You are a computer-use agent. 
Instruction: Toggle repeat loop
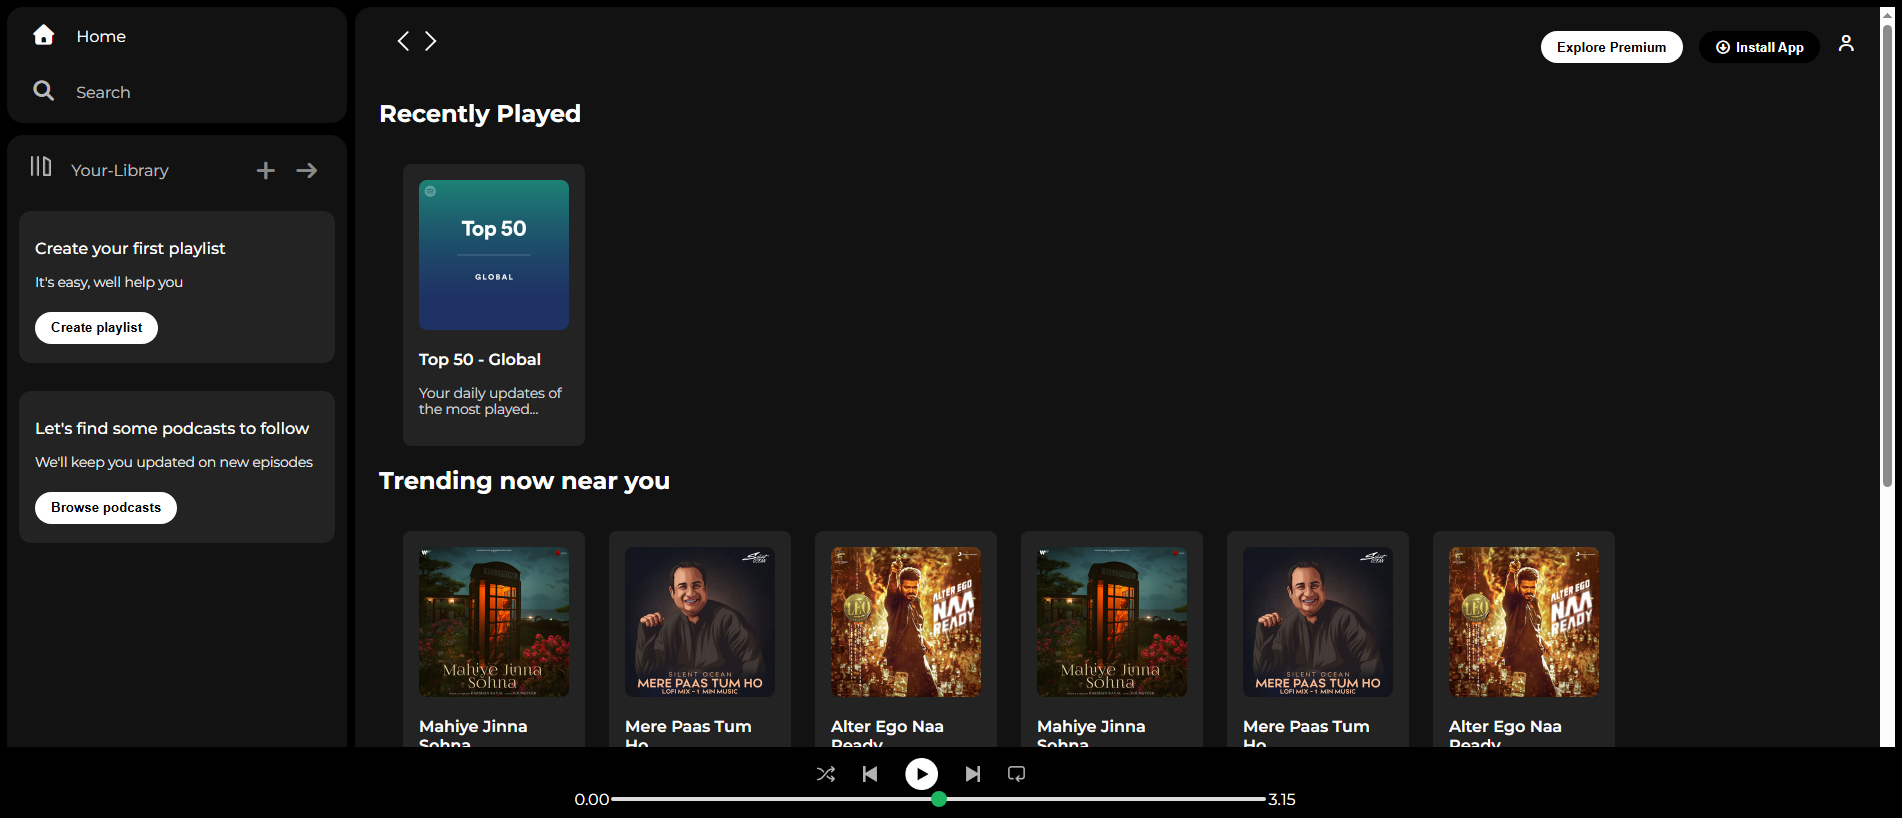pos(1017,774)
